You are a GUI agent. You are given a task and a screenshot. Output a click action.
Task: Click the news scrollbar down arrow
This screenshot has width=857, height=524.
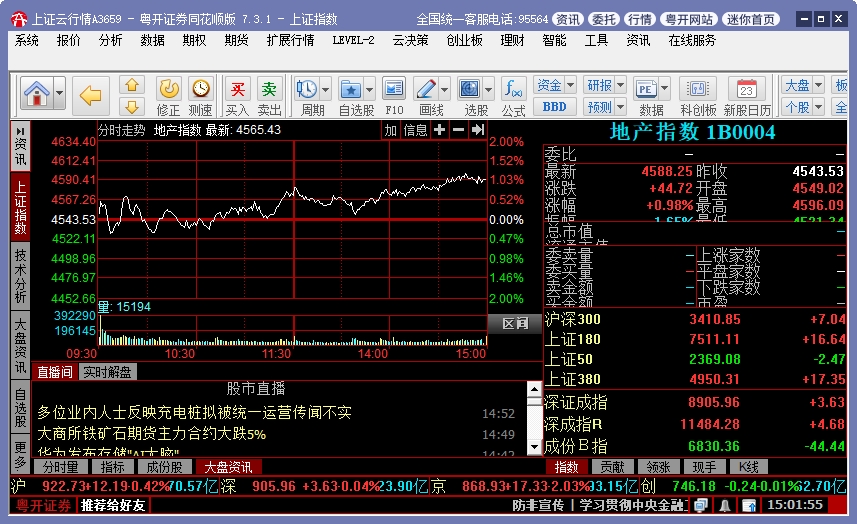[534, 448]
